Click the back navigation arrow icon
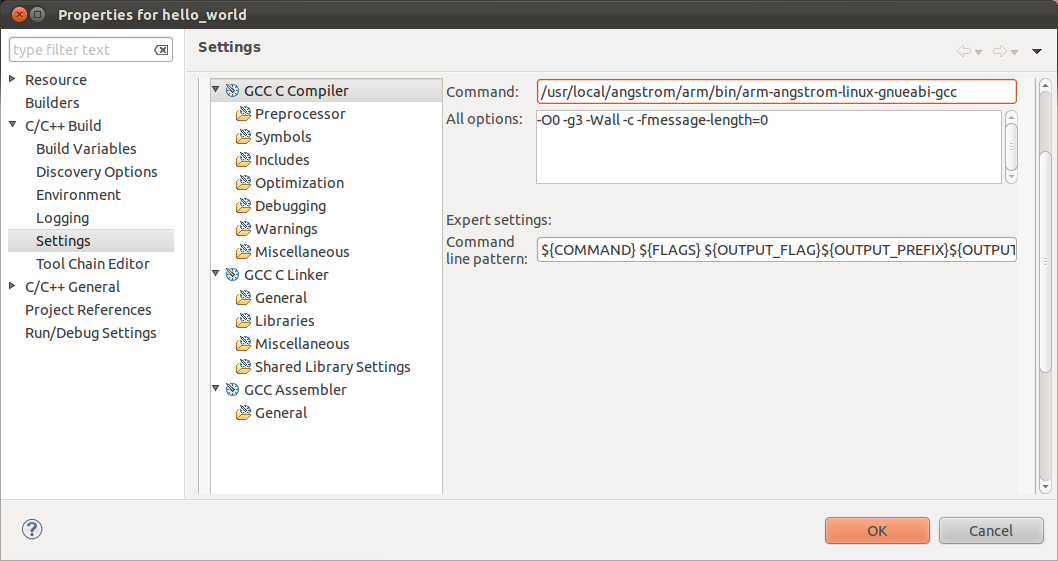1058x561 pixels. point(964,51)
